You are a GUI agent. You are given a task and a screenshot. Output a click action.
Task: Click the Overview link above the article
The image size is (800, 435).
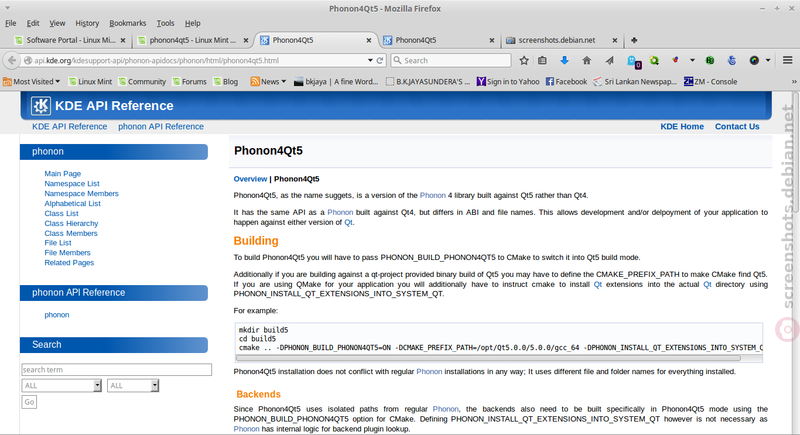(x=250, y=179)
